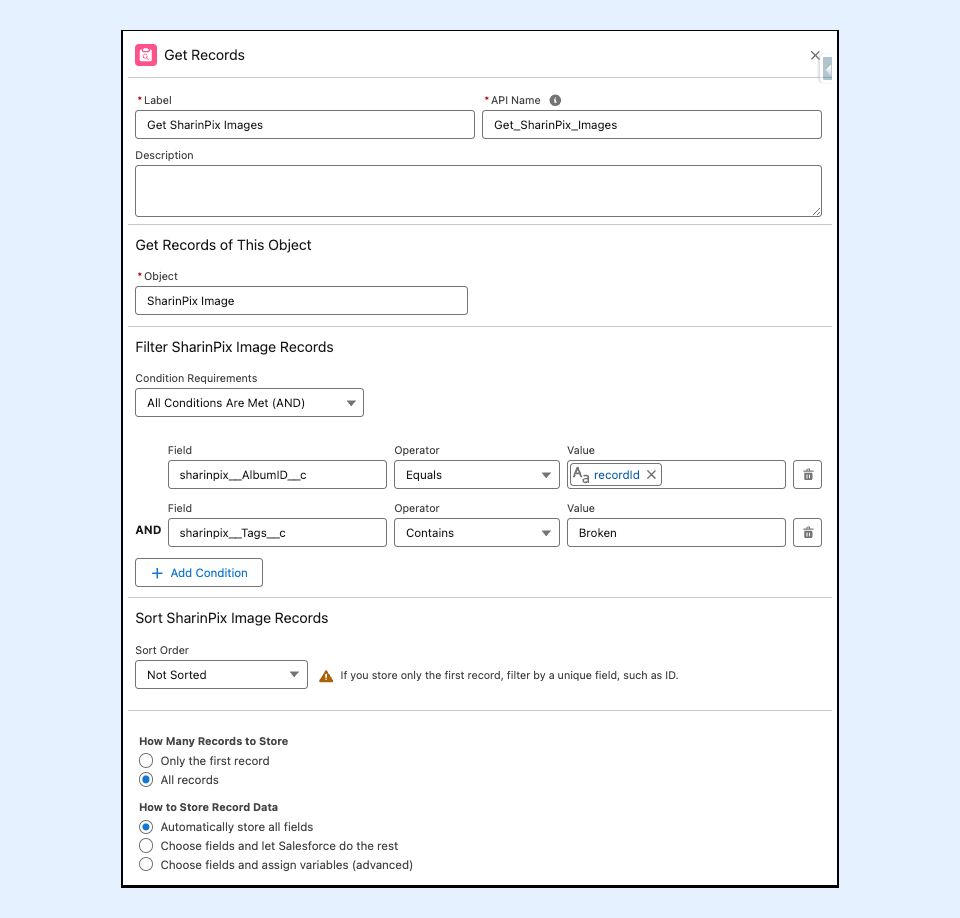Open the Contains operator dropdown
Screen dimensions: 960x918
coord(476,533)
